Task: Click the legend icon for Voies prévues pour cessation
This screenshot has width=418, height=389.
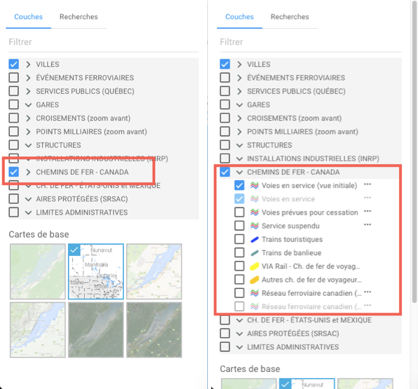Action: pos(255,212)
